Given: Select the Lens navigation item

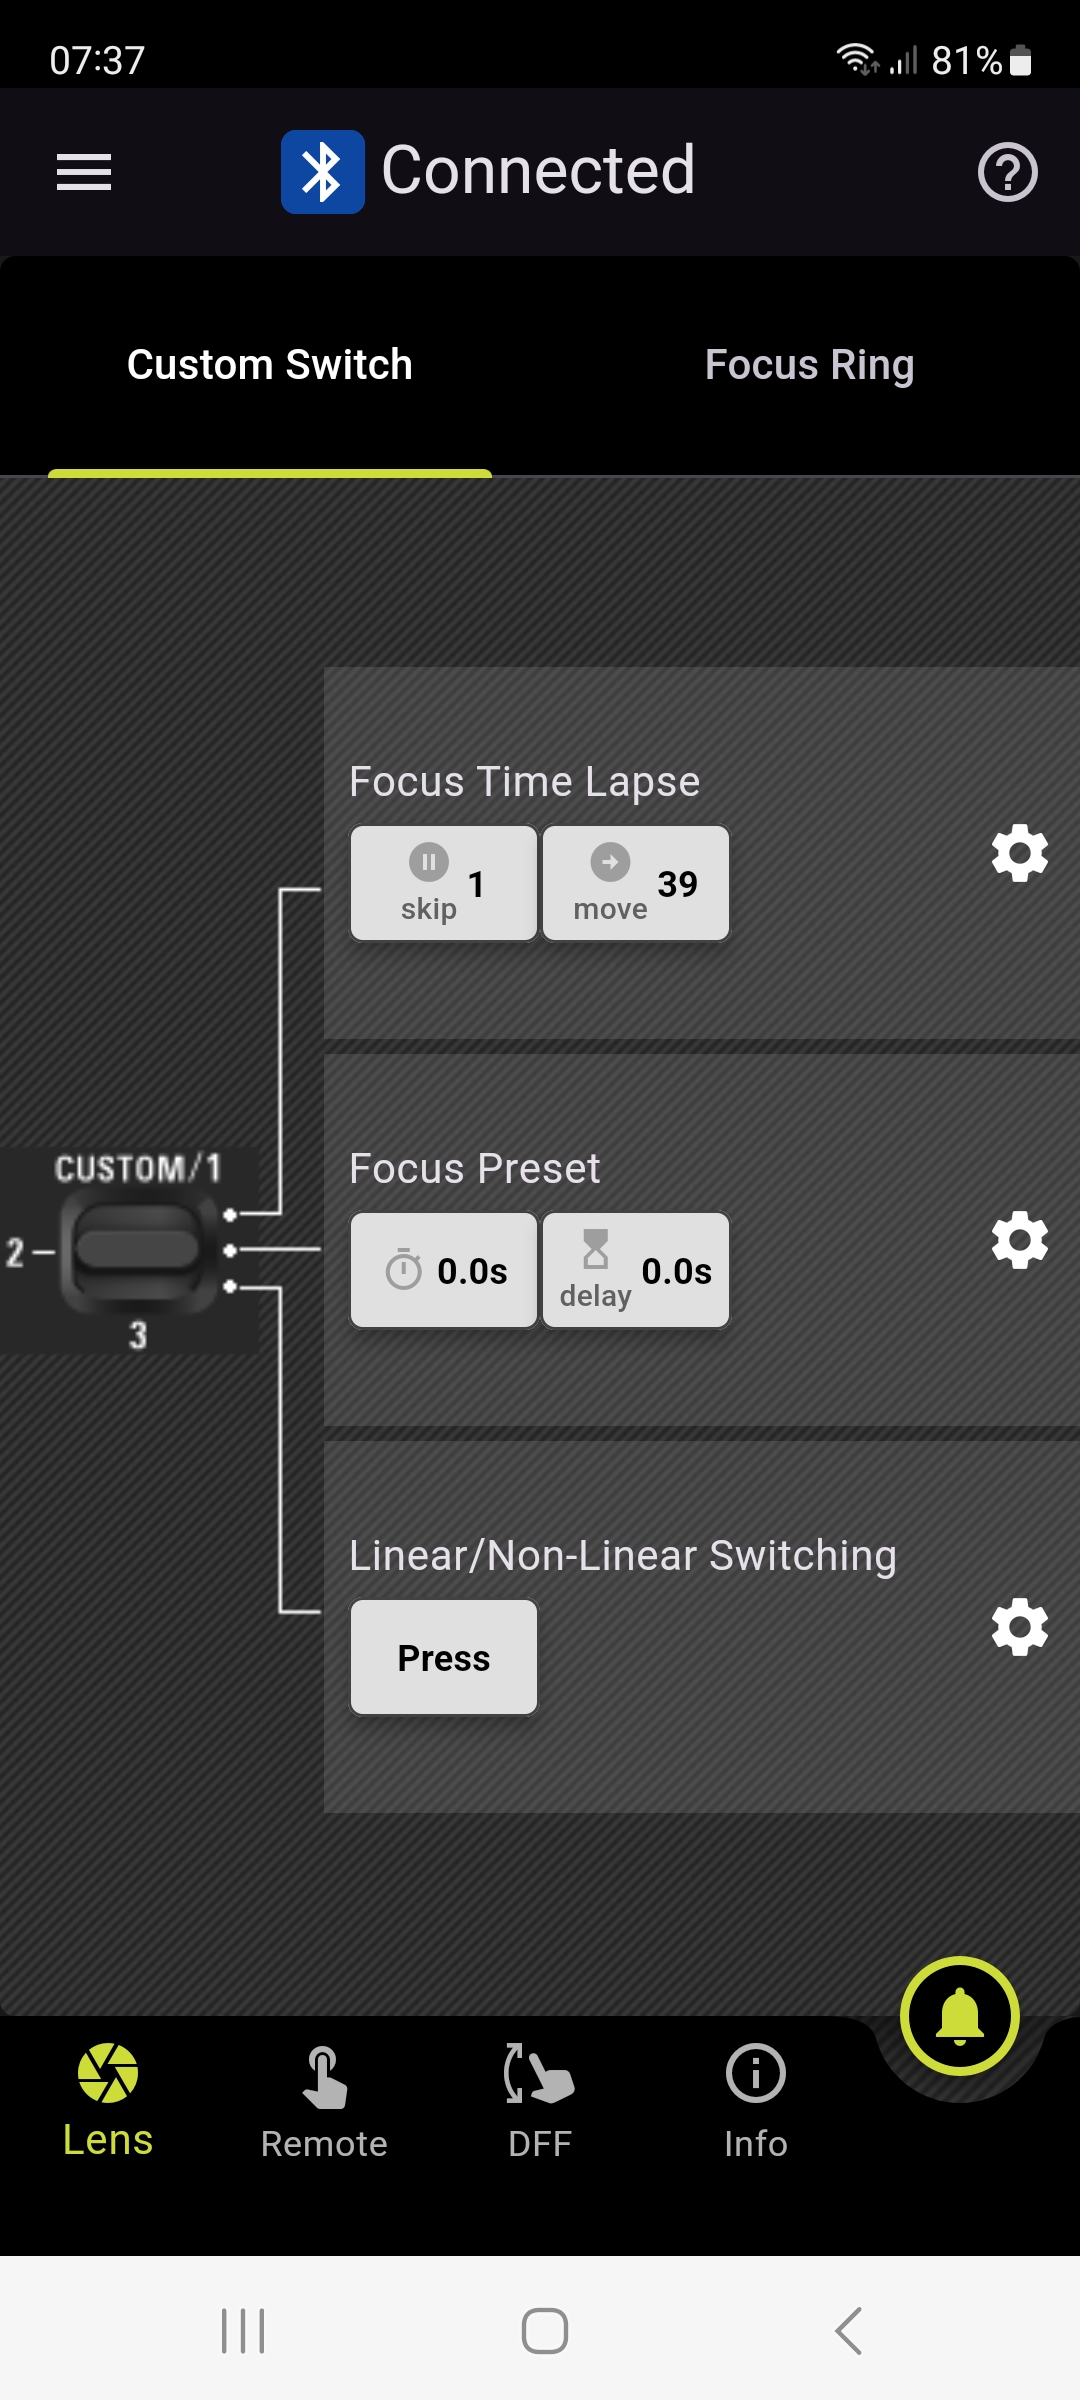Looking at the screenshot, I should point(108,2102).
